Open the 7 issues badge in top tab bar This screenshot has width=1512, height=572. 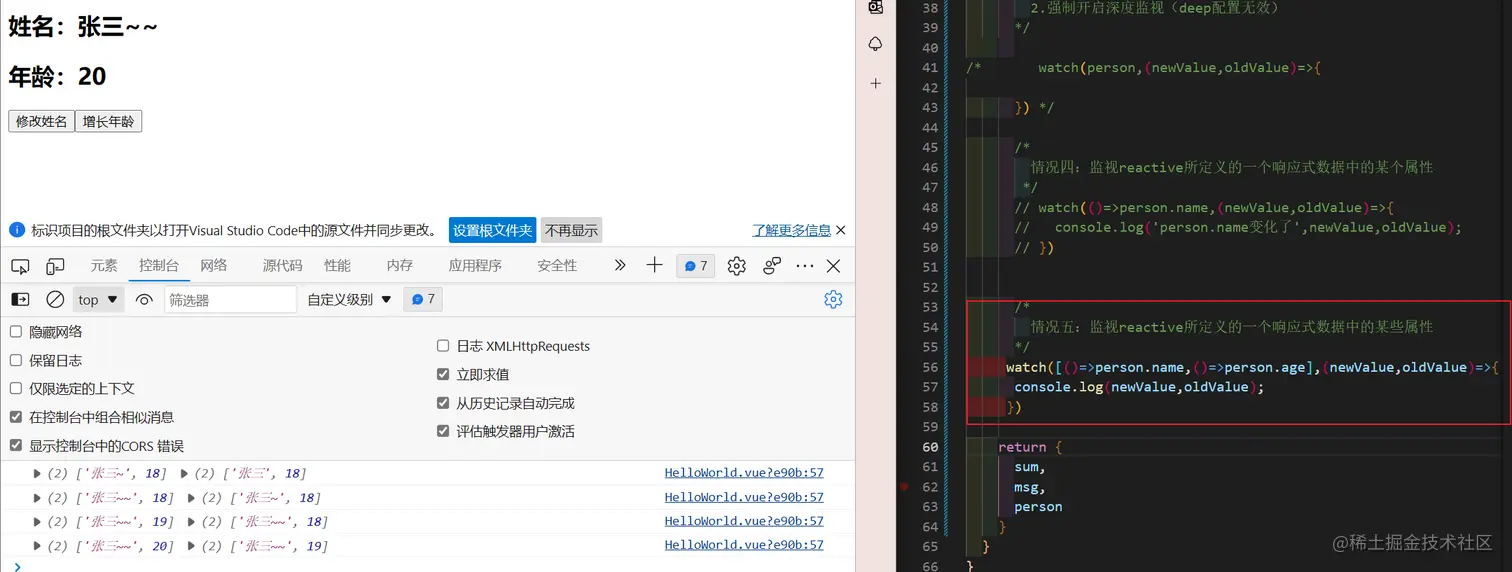696,266
